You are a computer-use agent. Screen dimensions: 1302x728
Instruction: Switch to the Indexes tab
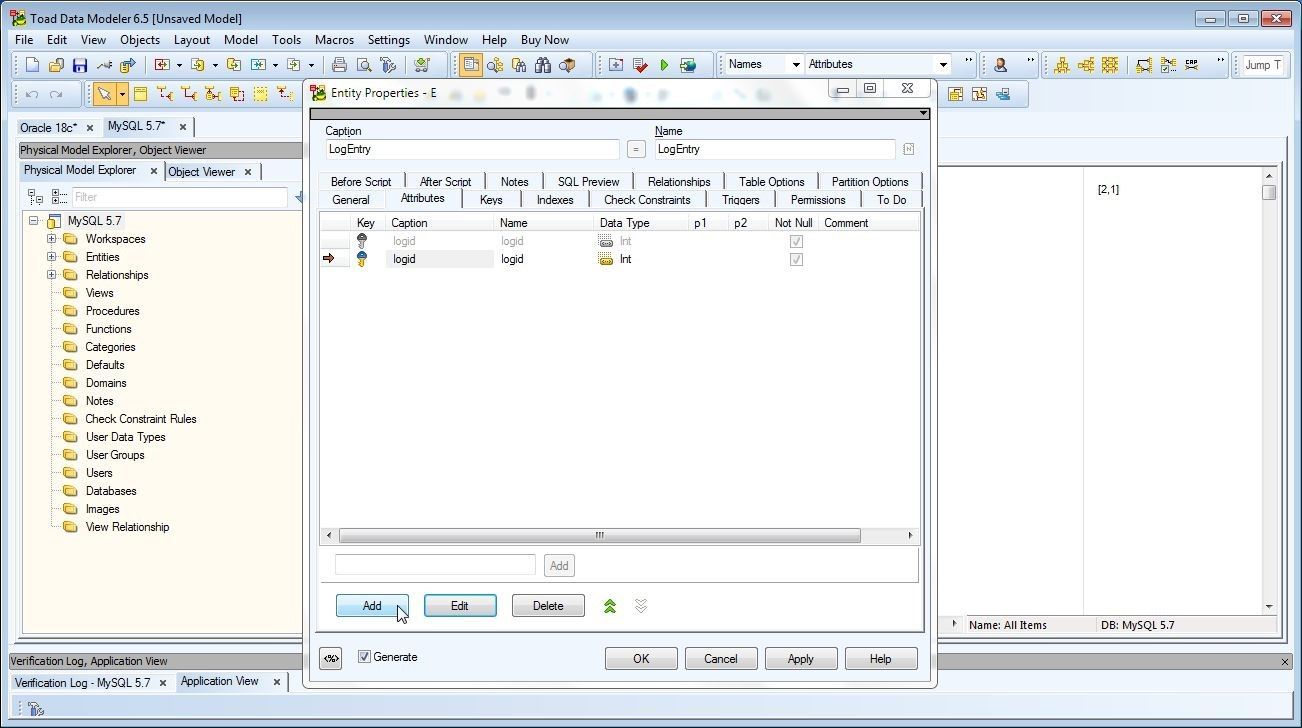[x=555, y=199]
